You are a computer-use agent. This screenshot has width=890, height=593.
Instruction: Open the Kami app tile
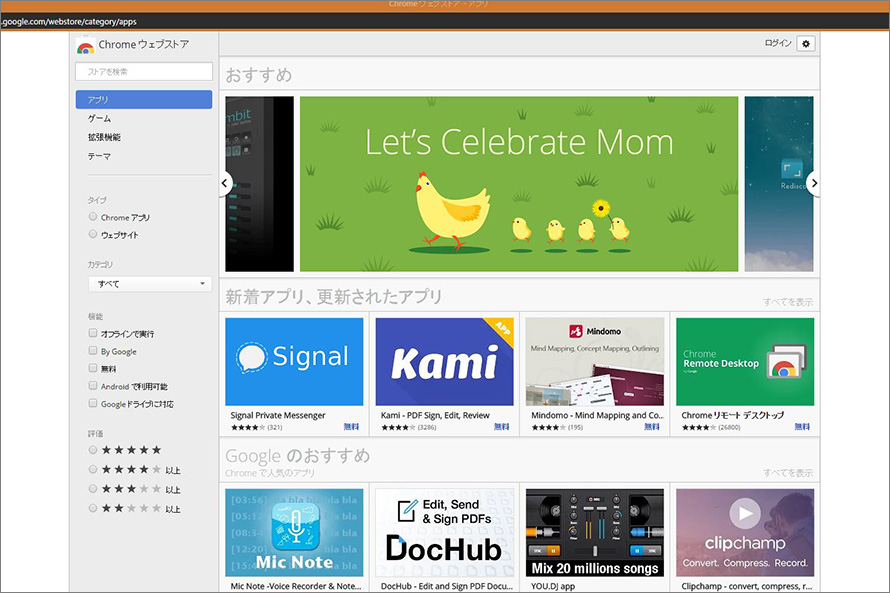444,361
